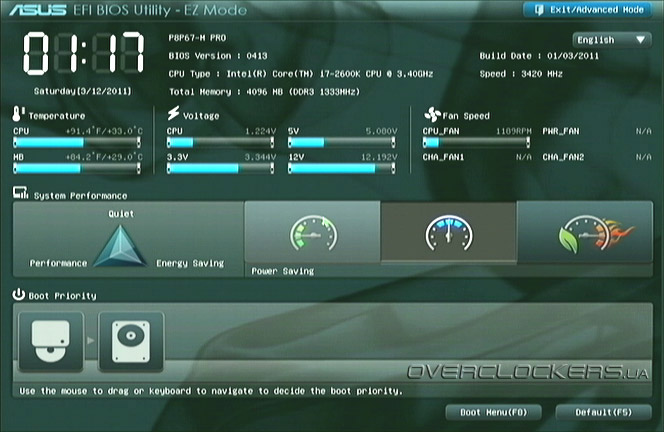Click the 5V voltage bar

[x=342, y=143]
